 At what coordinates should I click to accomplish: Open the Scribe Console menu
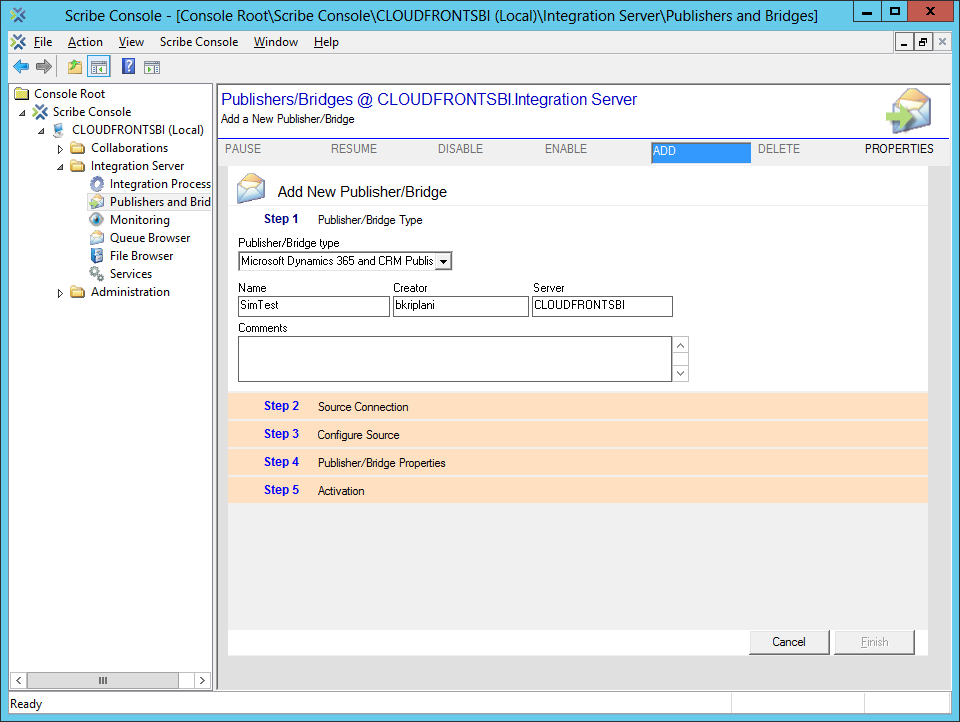click(x=198, y=42)
